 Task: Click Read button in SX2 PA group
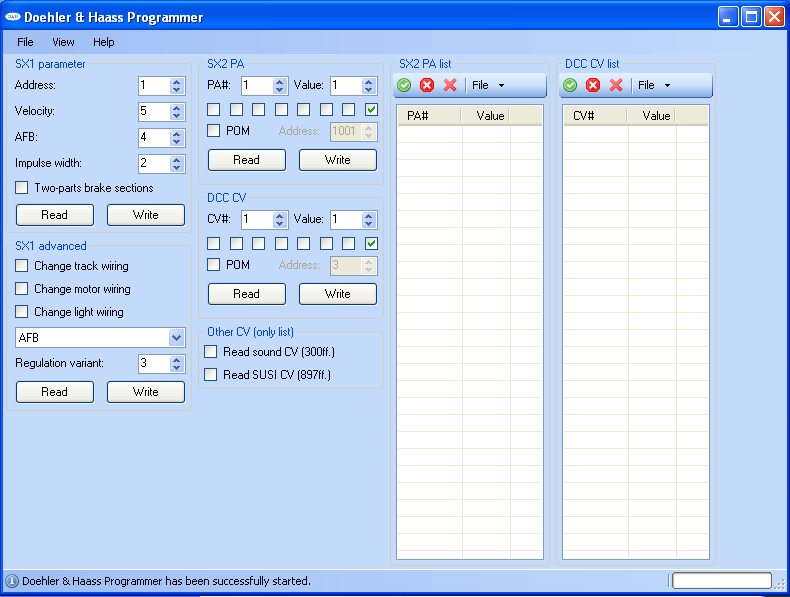[247, 160]
